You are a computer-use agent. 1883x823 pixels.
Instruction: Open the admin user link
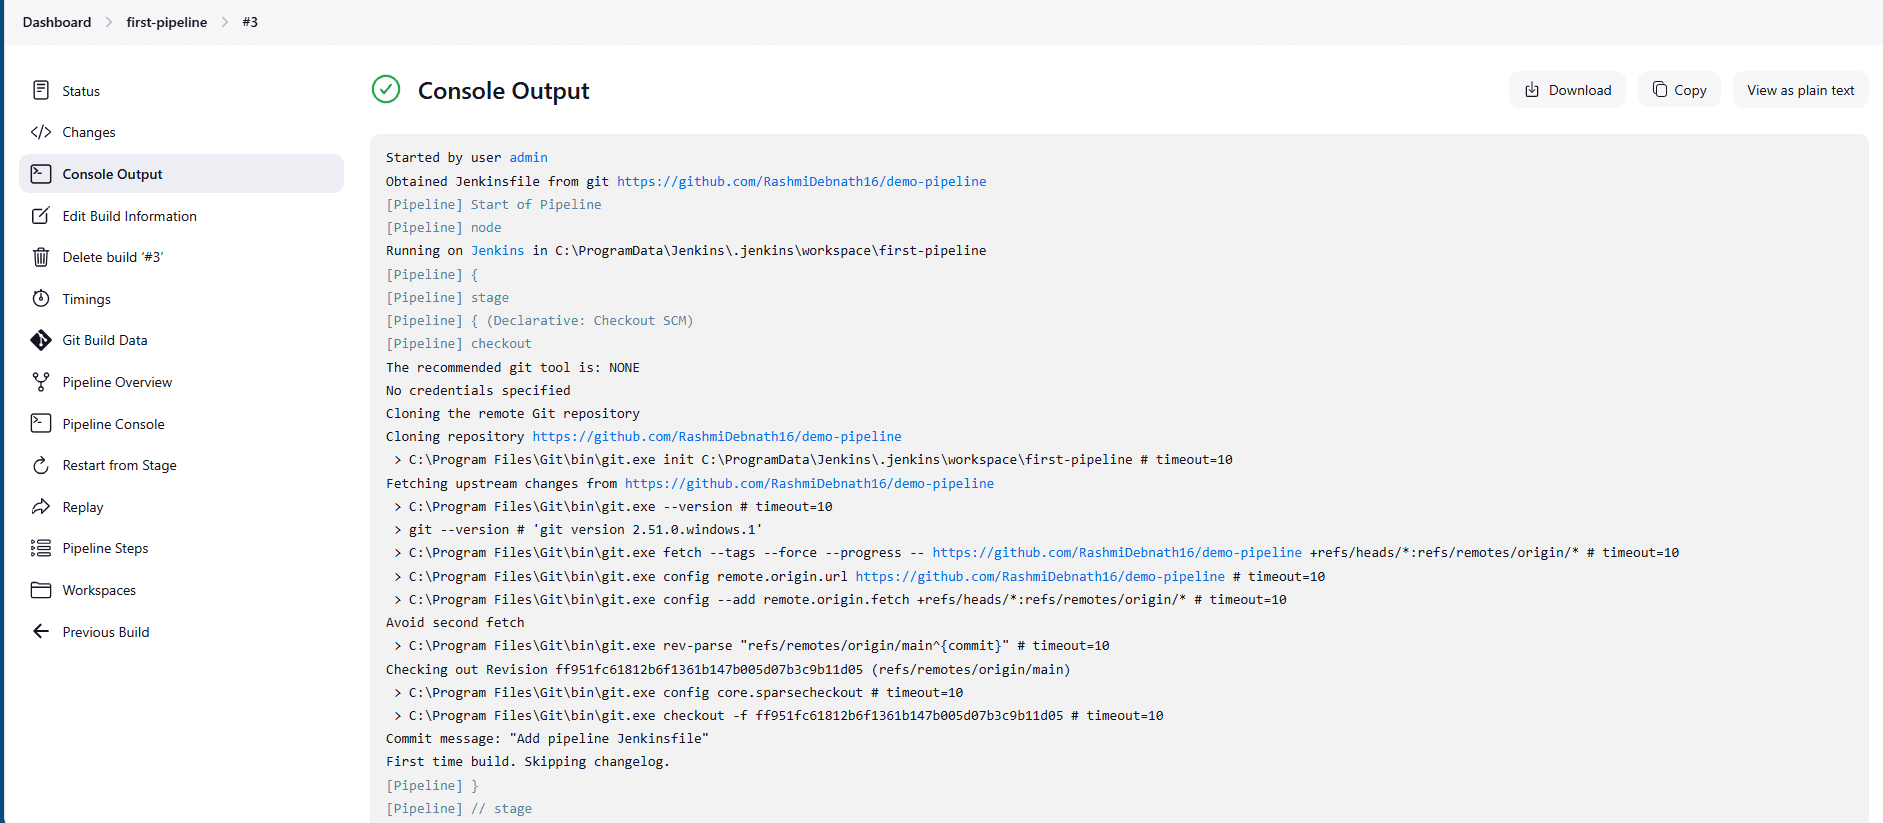point(528,158)
